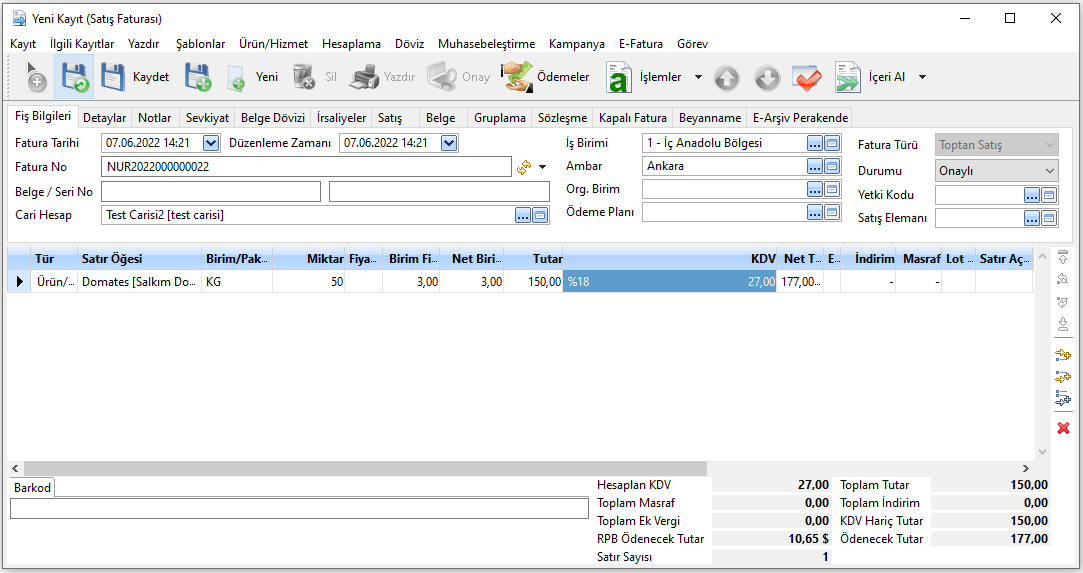Viewport: 1083px width, 573px height.
Task: Click Ambar card detail icon
Action: pyautogui.click(x=832, y=166)
